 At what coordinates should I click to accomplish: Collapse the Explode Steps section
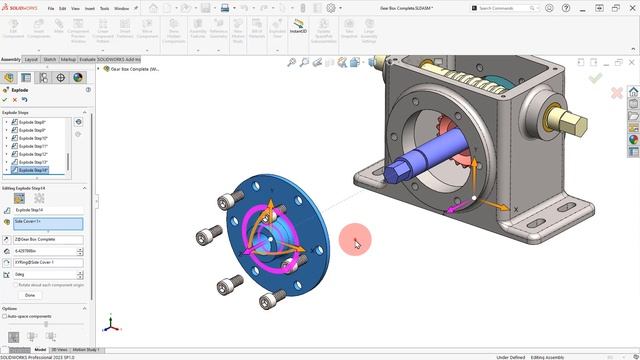(x=84, y=112)
